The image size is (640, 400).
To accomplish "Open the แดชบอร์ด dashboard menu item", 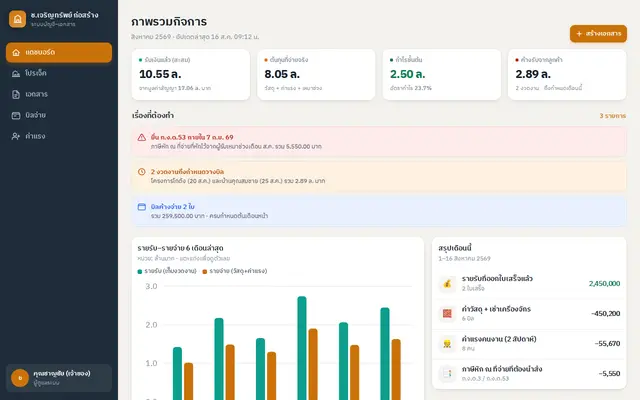I will (59, 53).
